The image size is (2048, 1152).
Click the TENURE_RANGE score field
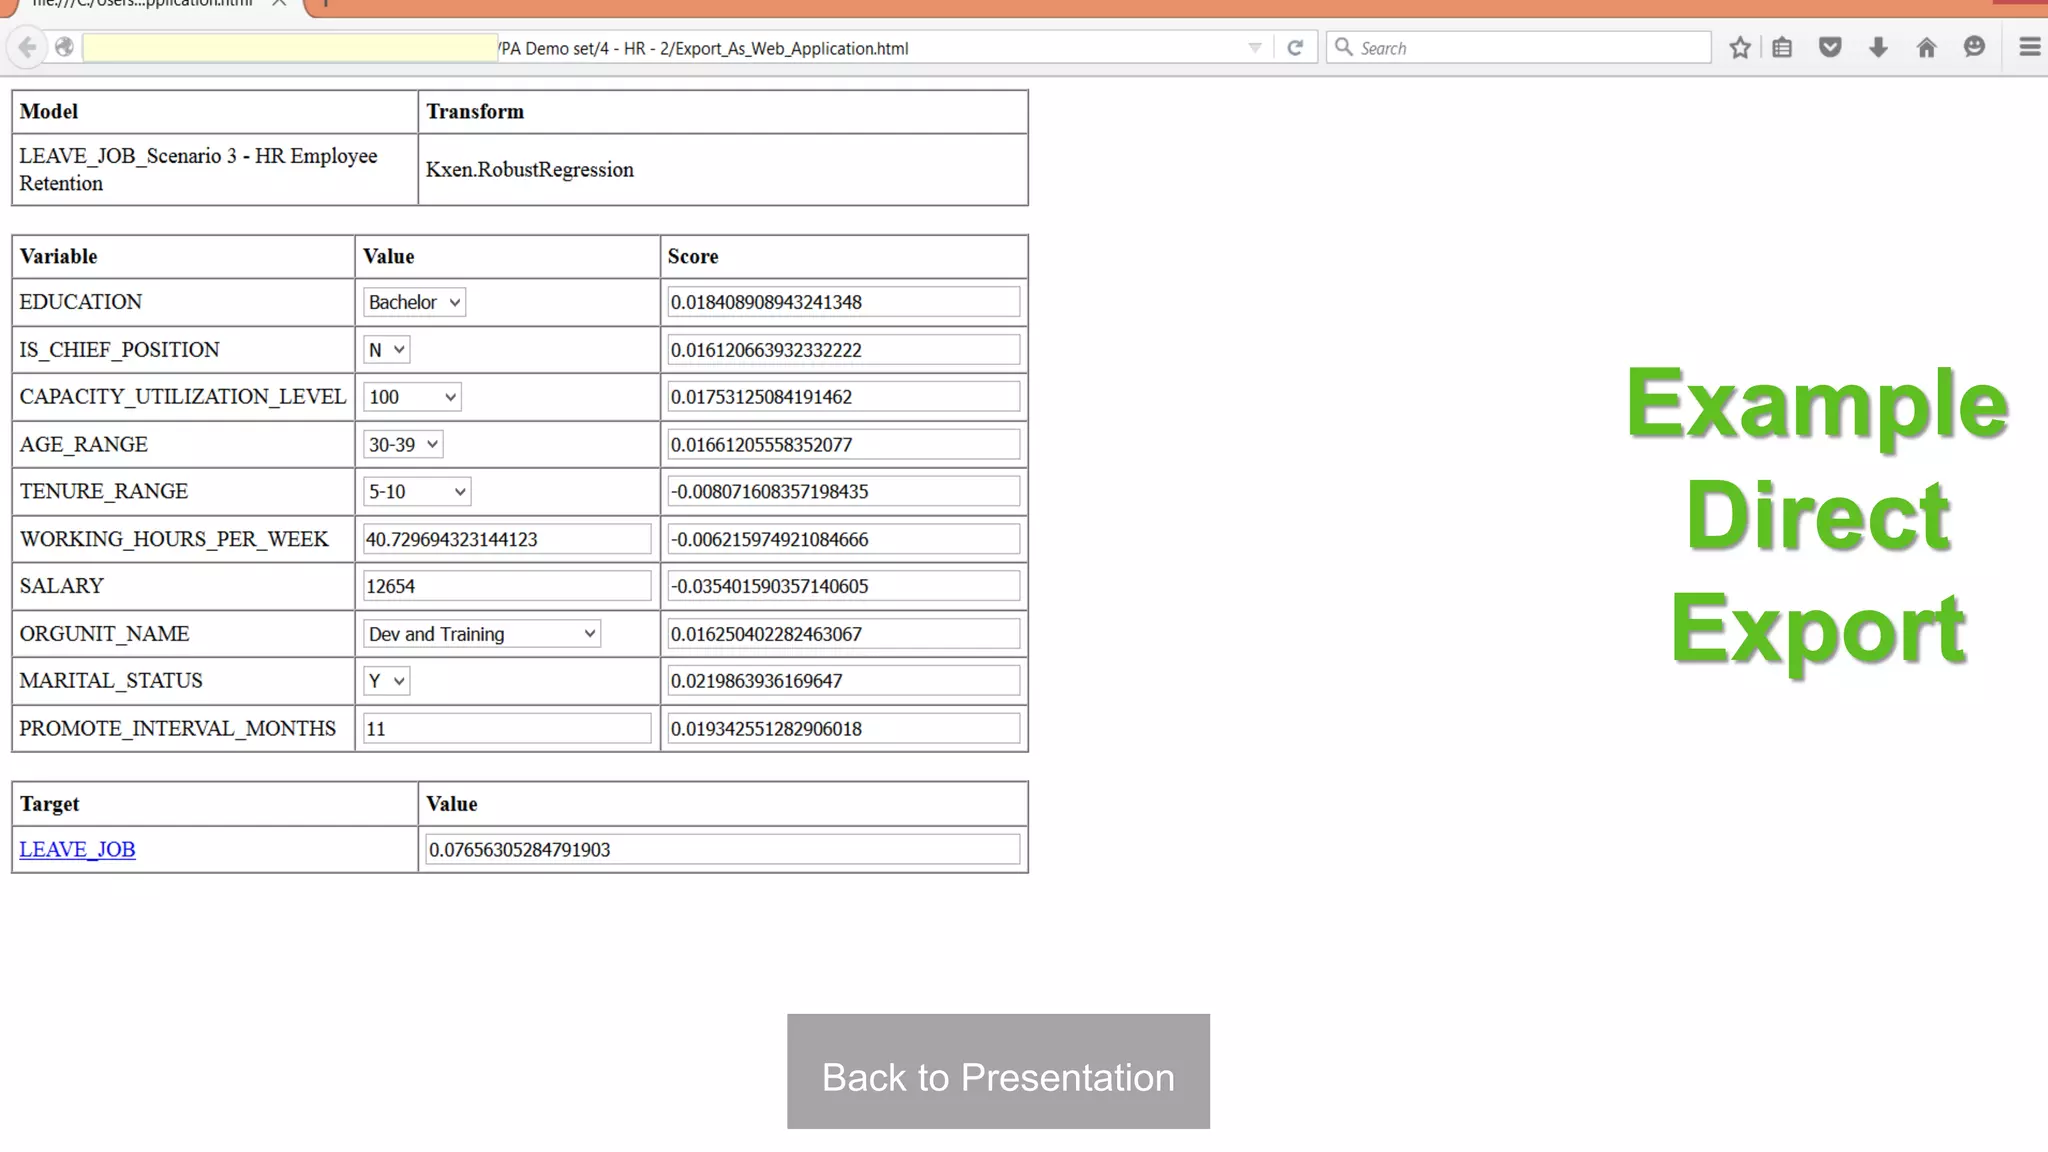(x=844, y=492)
